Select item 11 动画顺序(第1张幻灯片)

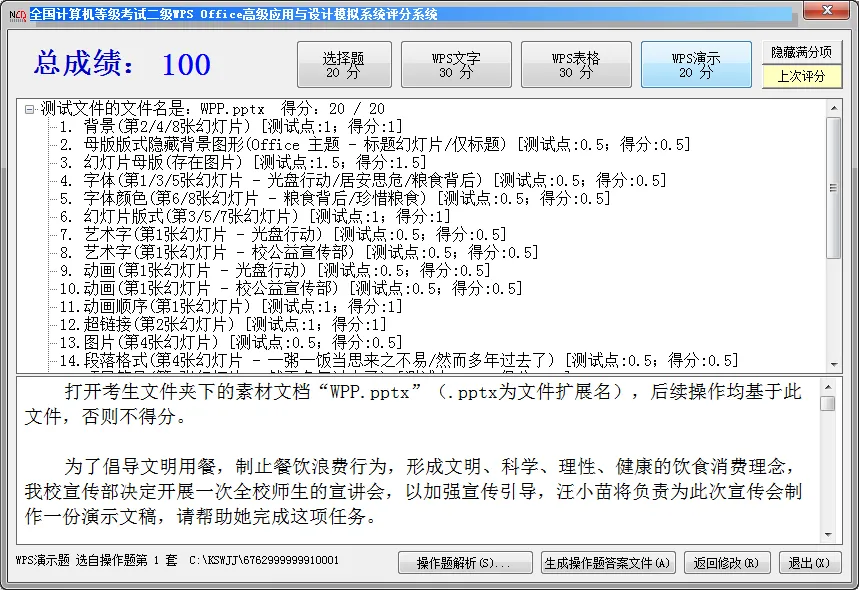(x=231, y=306)
